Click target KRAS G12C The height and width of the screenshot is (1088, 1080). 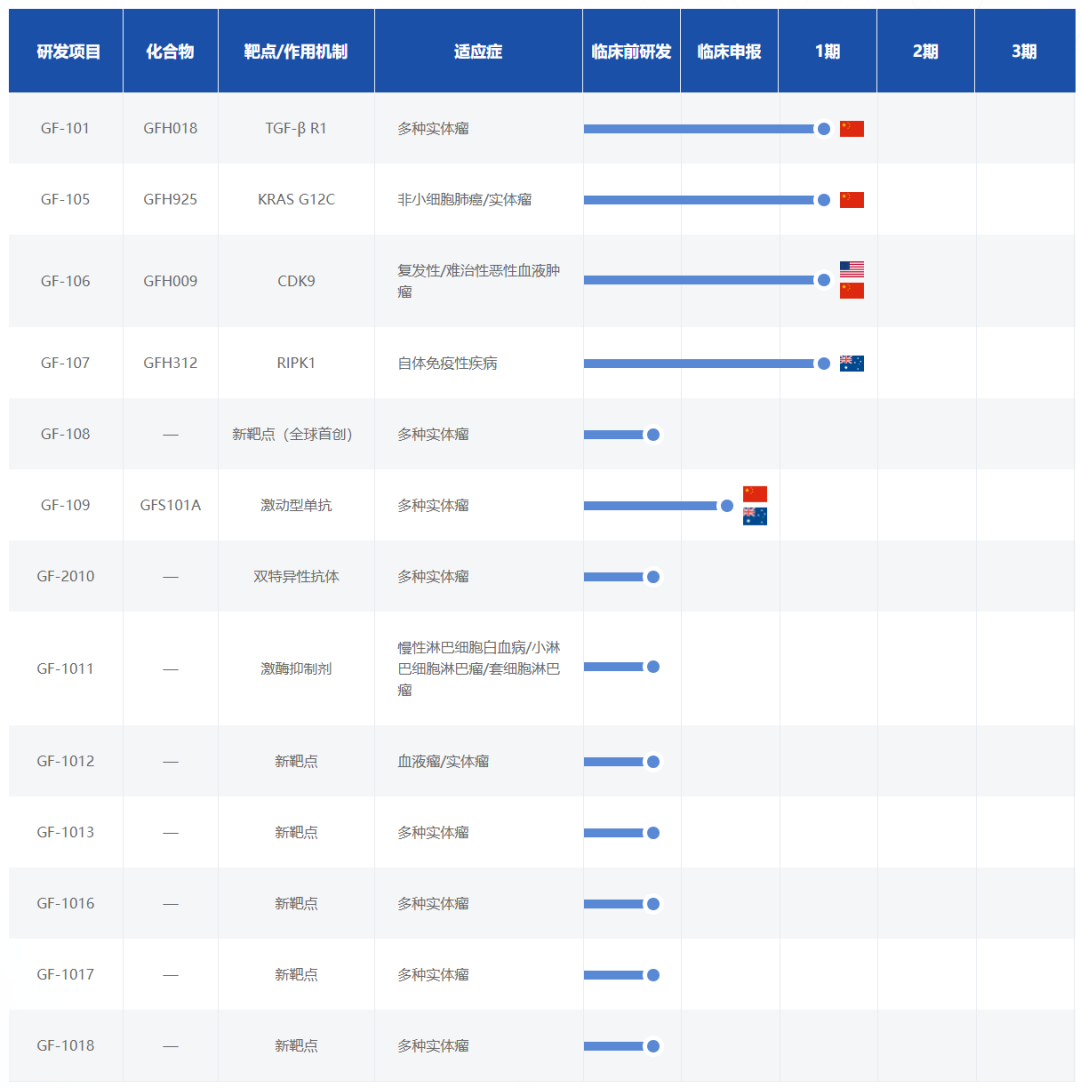pyautogui.click(x=296, y=200)
